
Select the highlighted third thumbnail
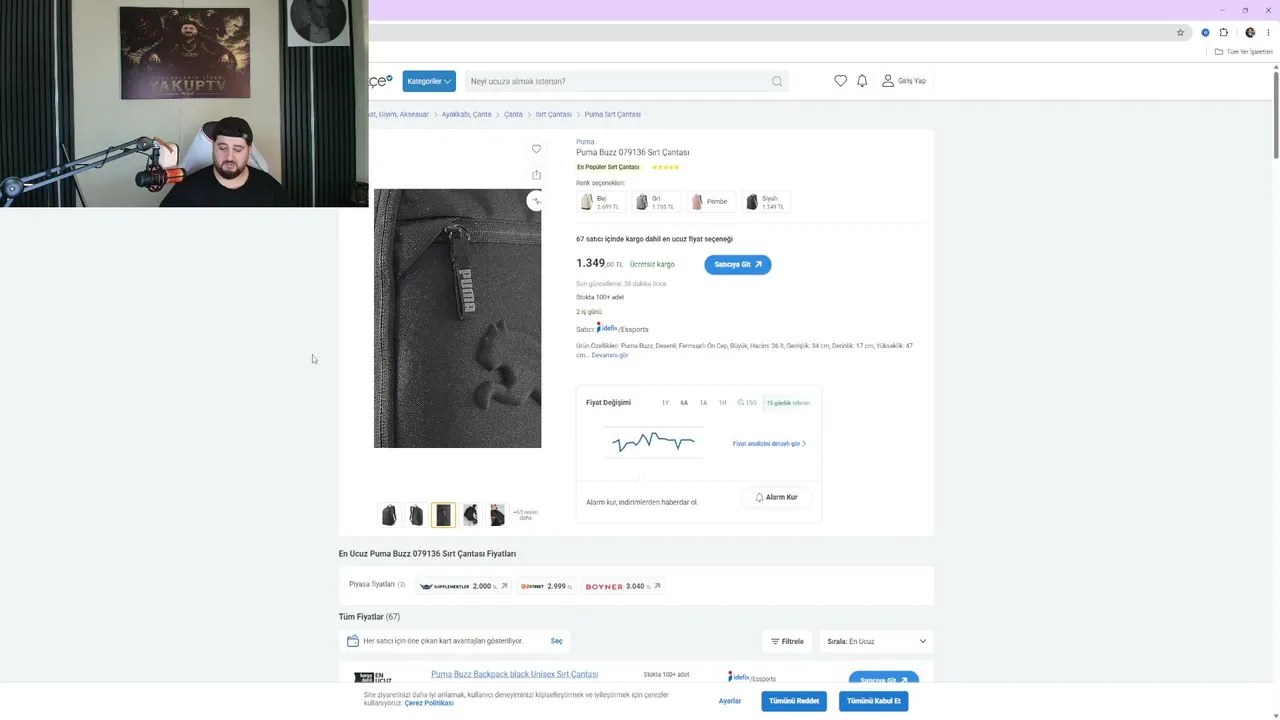(x=443, y=515)
